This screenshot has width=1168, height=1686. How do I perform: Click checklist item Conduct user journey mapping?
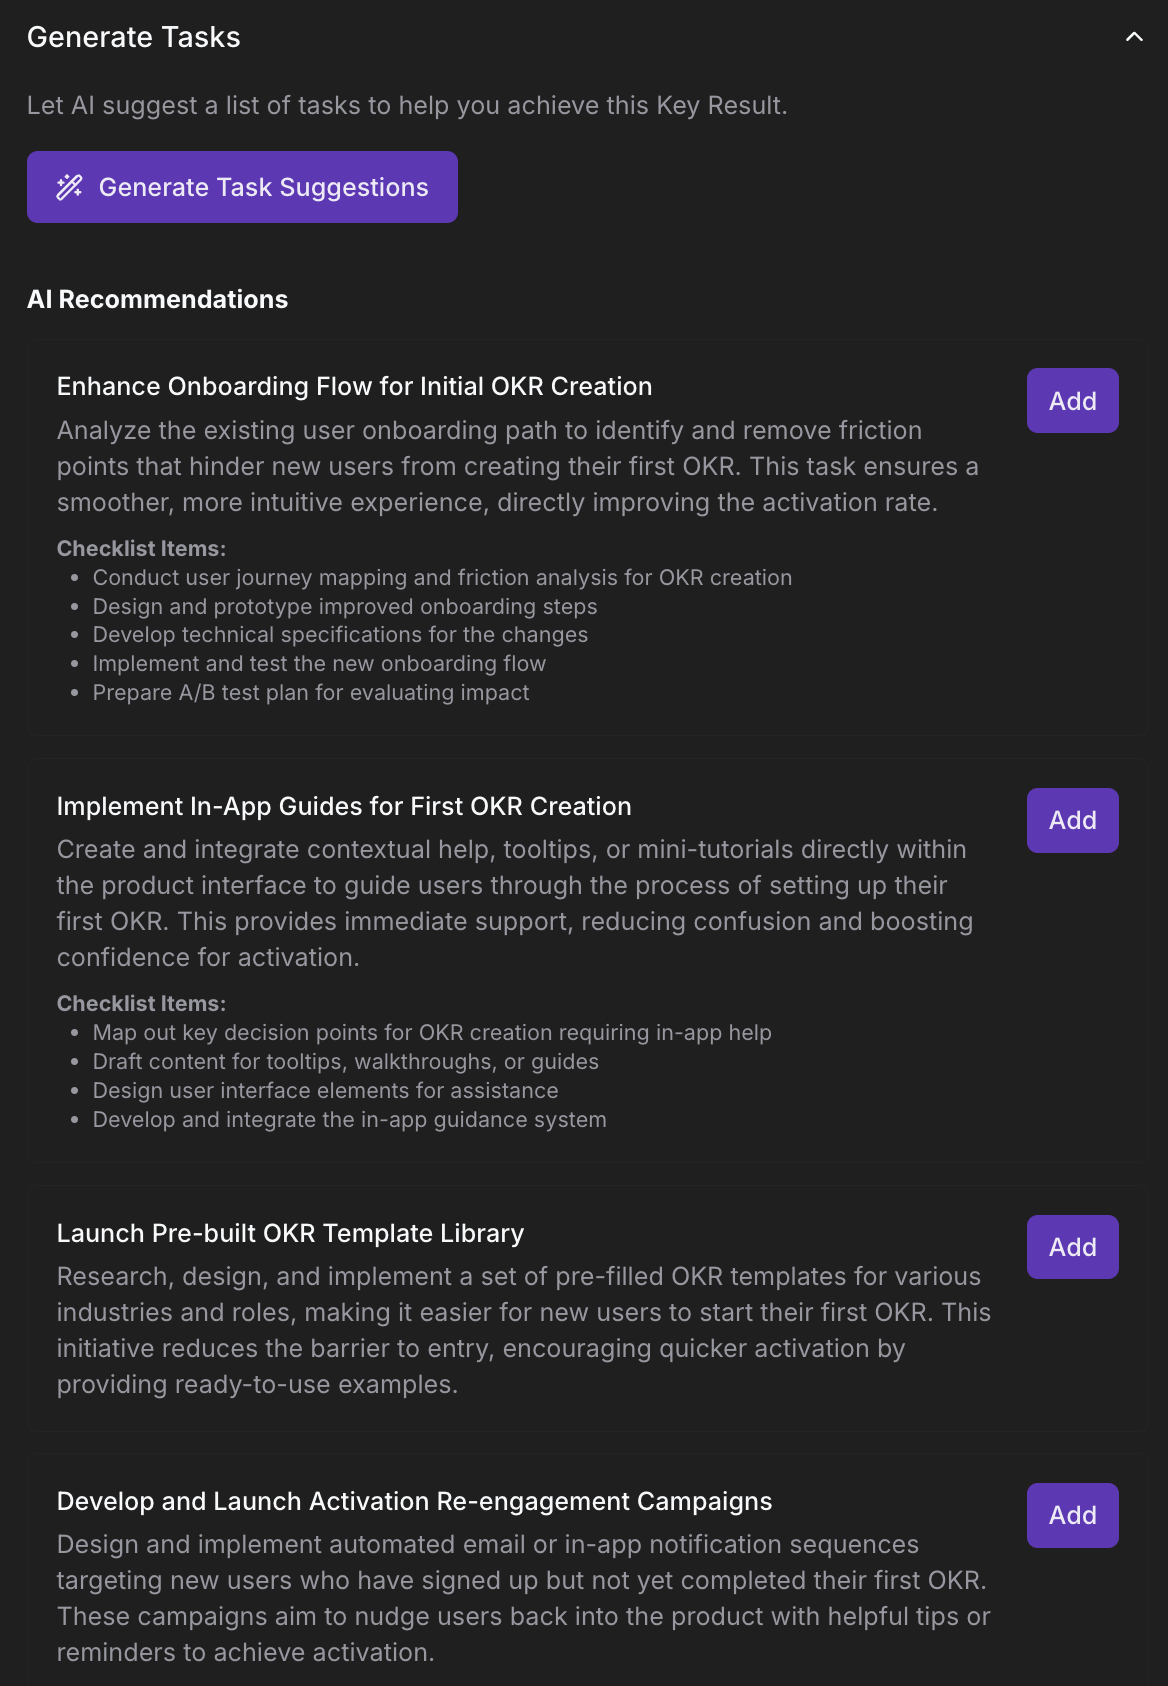[442, 578]
